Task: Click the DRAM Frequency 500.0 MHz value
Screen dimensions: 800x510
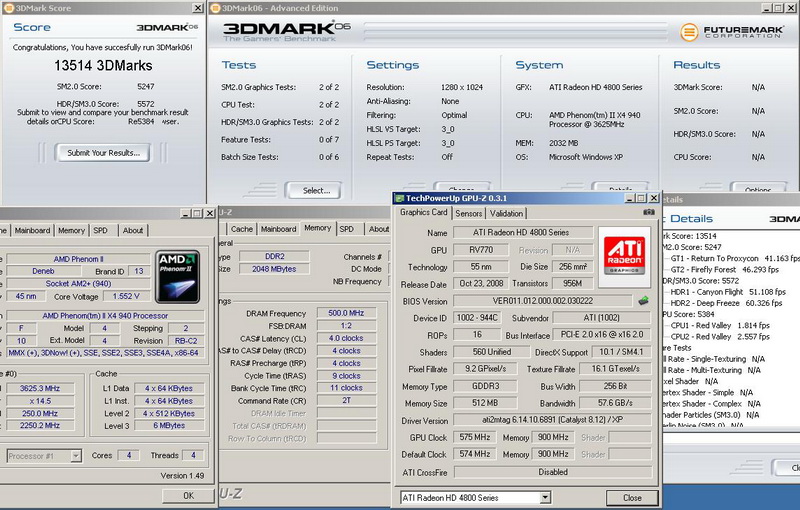Action: point(346,313)
